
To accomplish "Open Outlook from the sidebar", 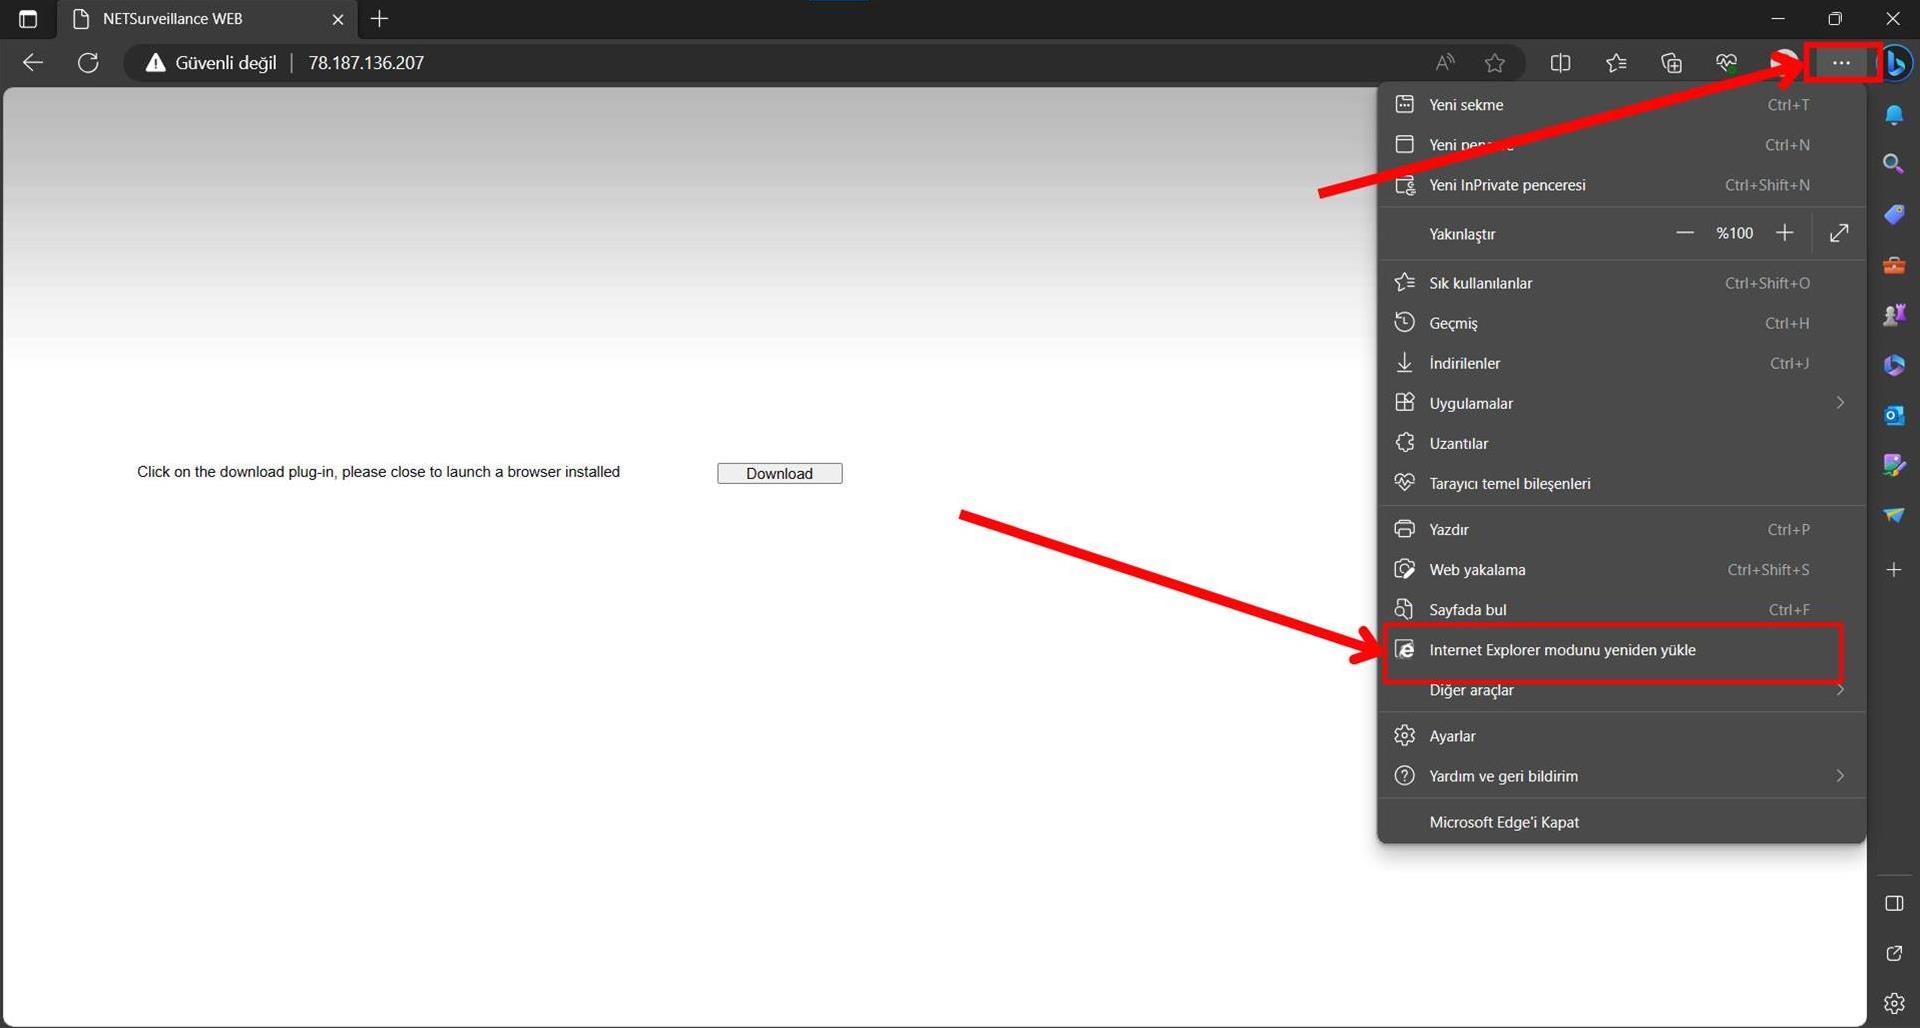I will click(1894, 415).
